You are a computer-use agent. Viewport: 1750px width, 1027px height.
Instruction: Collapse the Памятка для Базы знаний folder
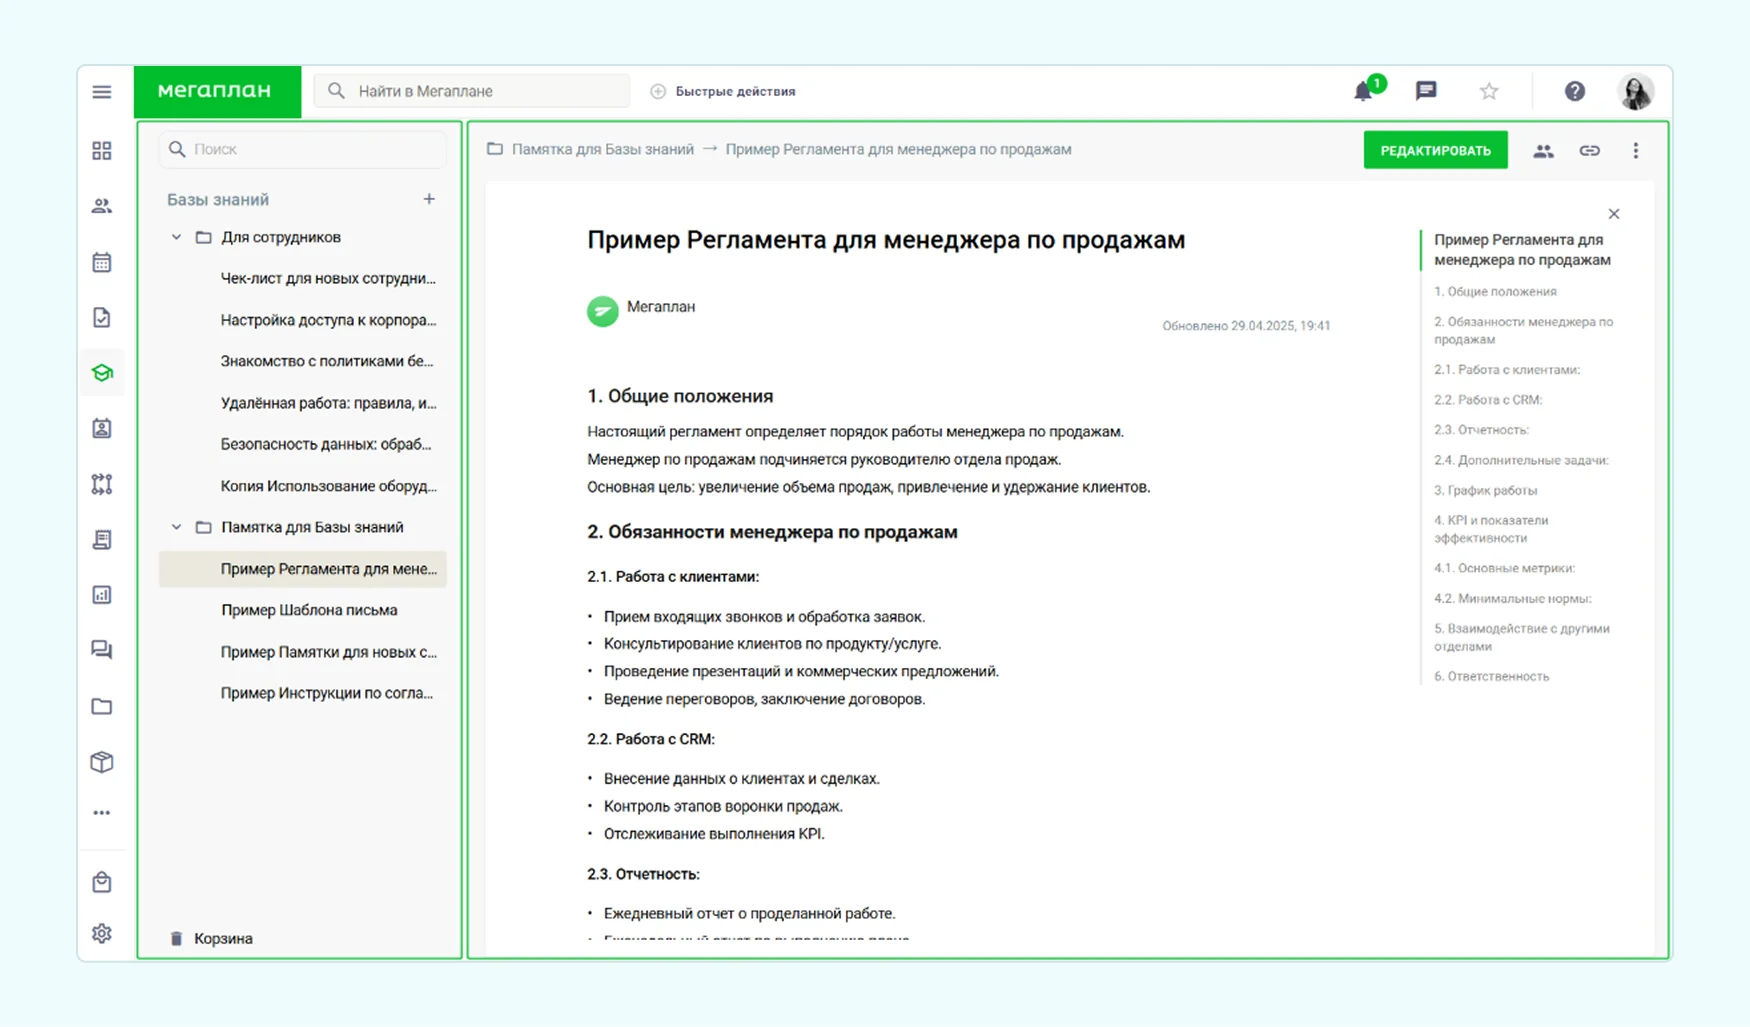point(176,527)
